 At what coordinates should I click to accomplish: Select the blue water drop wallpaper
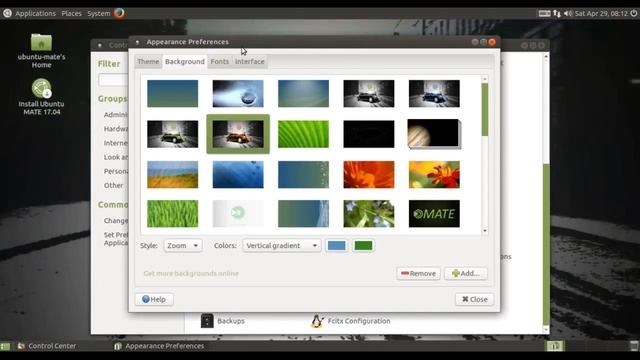point(238,93)
